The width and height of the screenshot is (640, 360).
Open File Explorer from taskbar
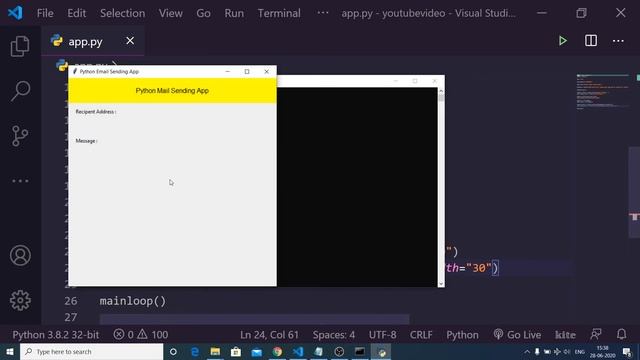[x=215, y=351]
